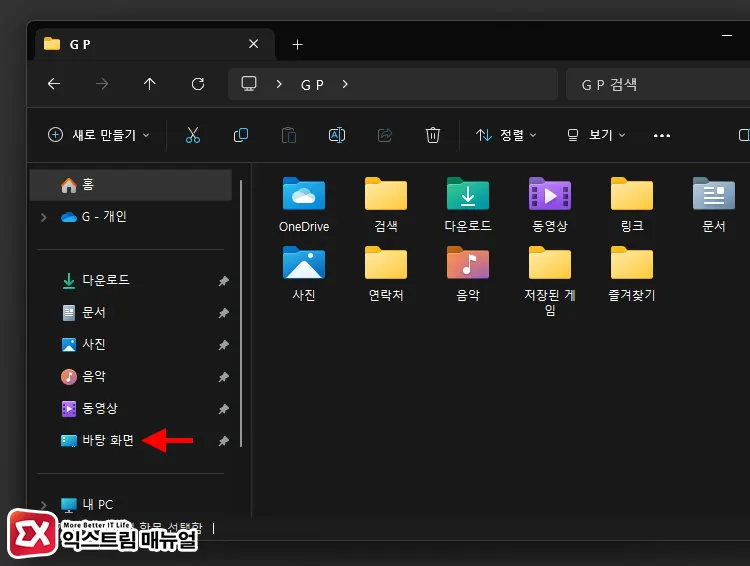This screenshot has width=750, height=566.
Task: Click the pin icon beside 사진
Action: coord(223,345)
